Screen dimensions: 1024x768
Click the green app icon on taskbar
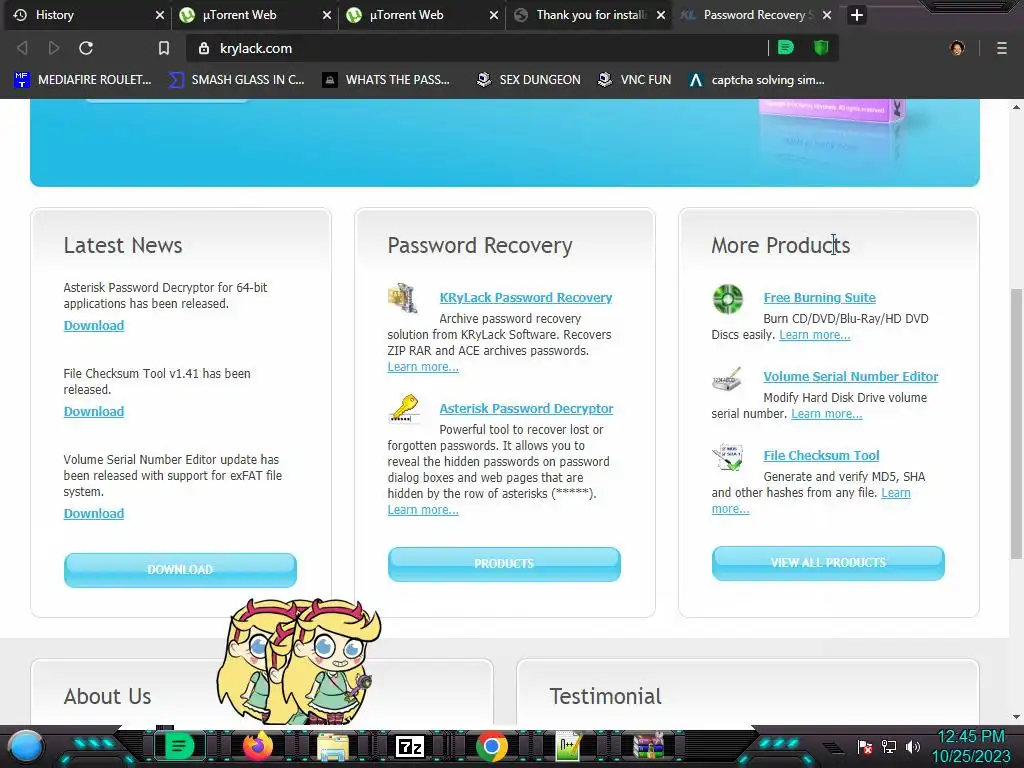coord(179,746)
